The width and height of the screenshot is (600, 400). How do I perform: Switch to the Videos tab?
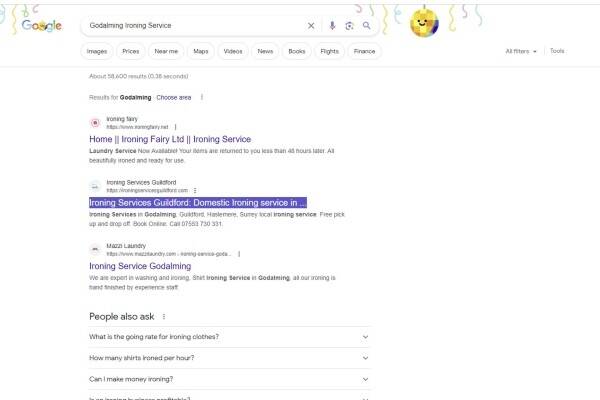click(x=233, y=51)
